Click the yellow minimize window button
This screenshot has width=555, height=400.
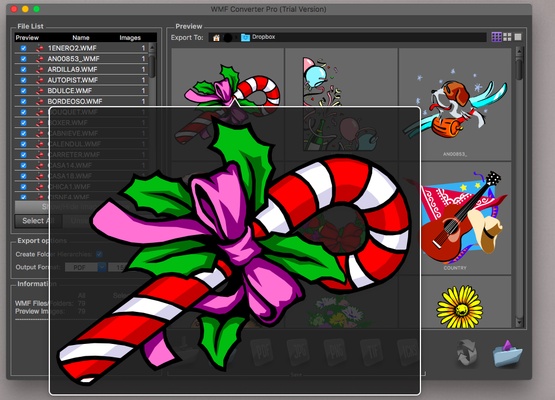click(25, 9)
